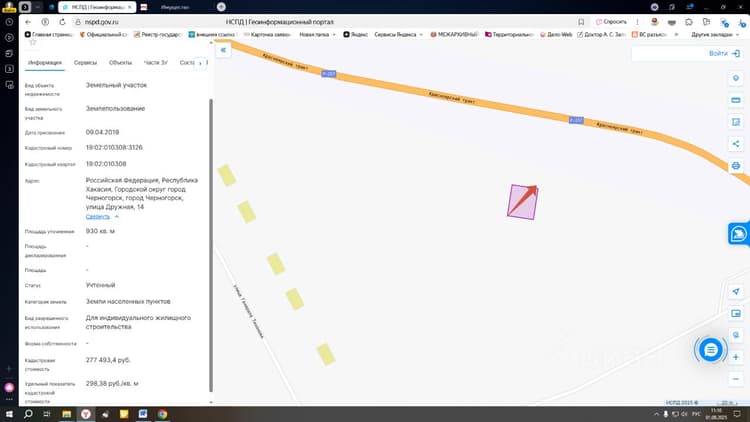Zoom in the map with plus button
The image size is (750, 422).
pos(736,357)
